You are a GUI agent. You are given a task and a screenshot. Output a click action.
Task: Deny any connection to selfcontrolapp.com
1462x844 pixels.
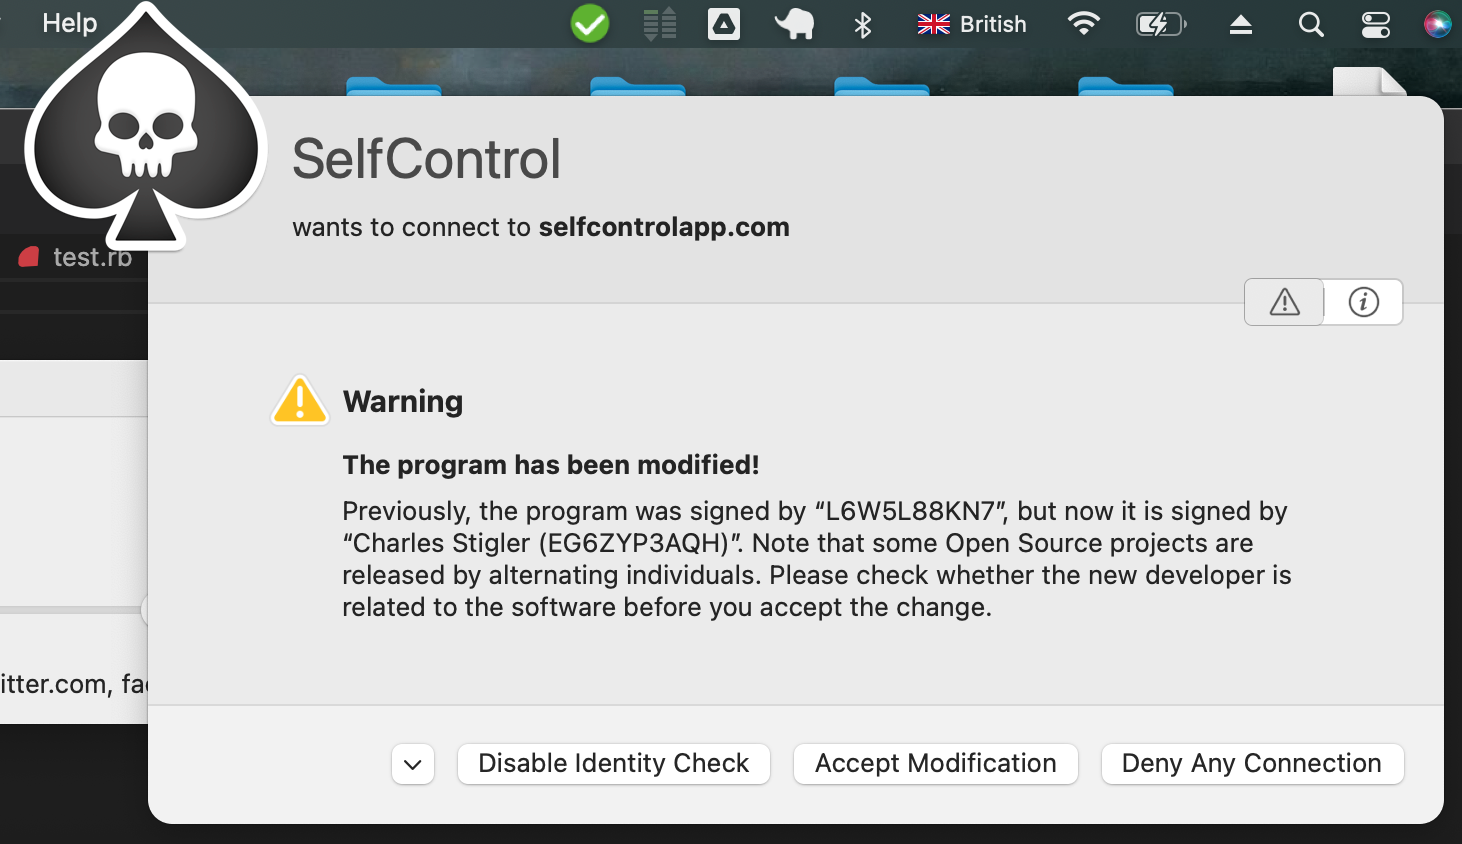(x=1251, y=763)
